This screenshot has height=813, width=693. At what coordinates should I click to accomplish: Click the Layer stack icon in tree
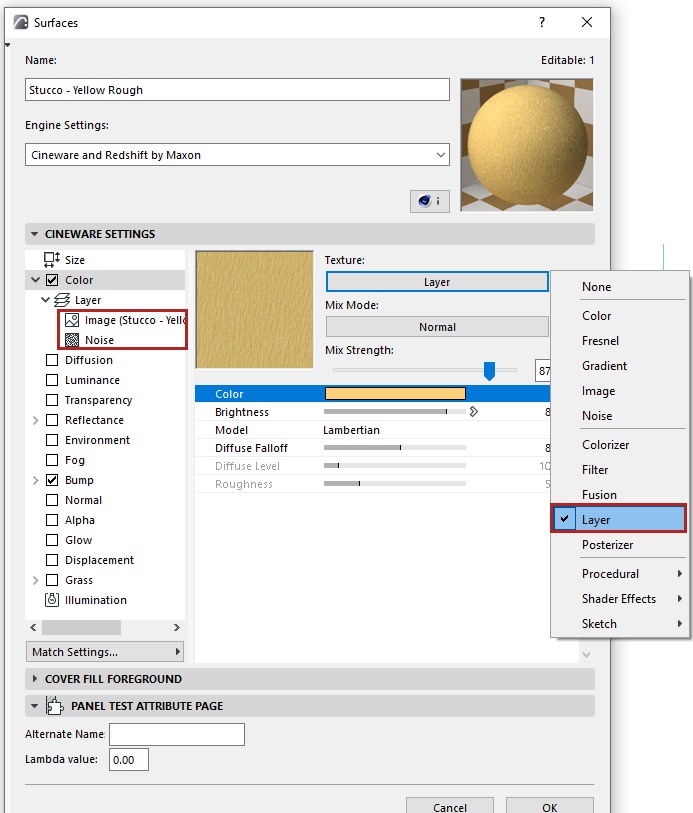tap(62, 300)
